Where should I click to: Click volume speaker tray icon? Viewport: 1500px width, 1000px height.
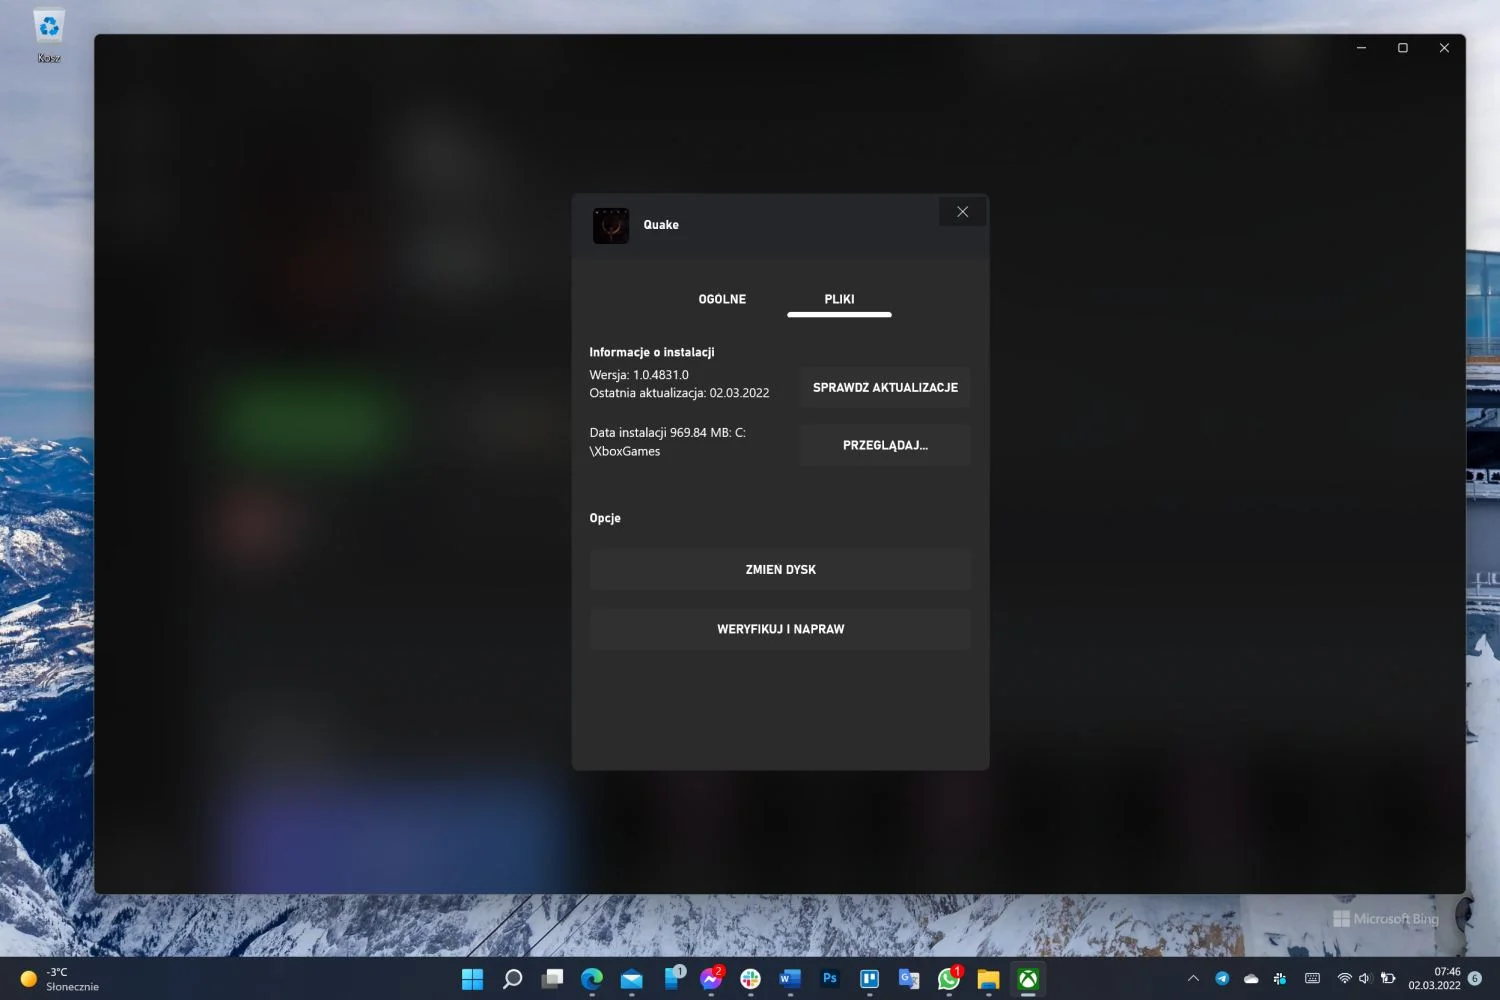1365,979
